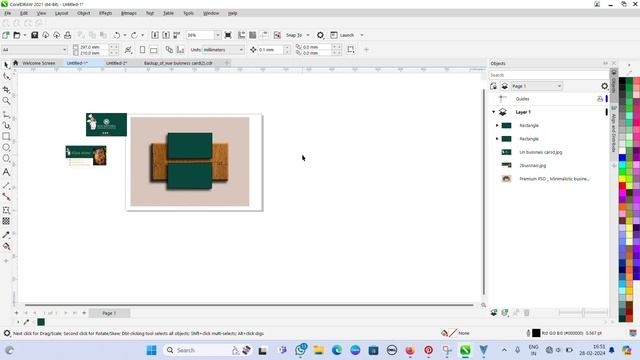Open the File menu
This screenshot has height=360, width=640.
click(x=8, y=13)
